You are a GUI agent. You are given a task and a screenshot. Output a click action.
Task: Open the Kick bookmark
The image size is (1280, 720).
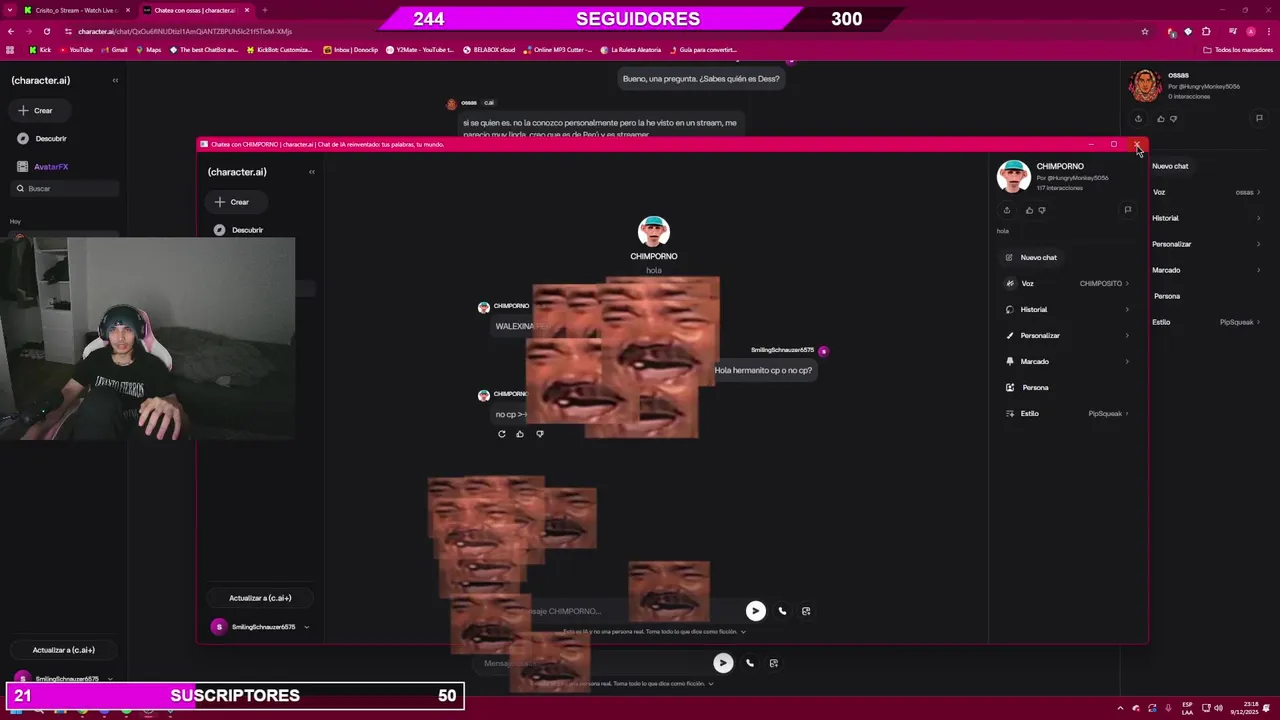click(x=40, y=50)
